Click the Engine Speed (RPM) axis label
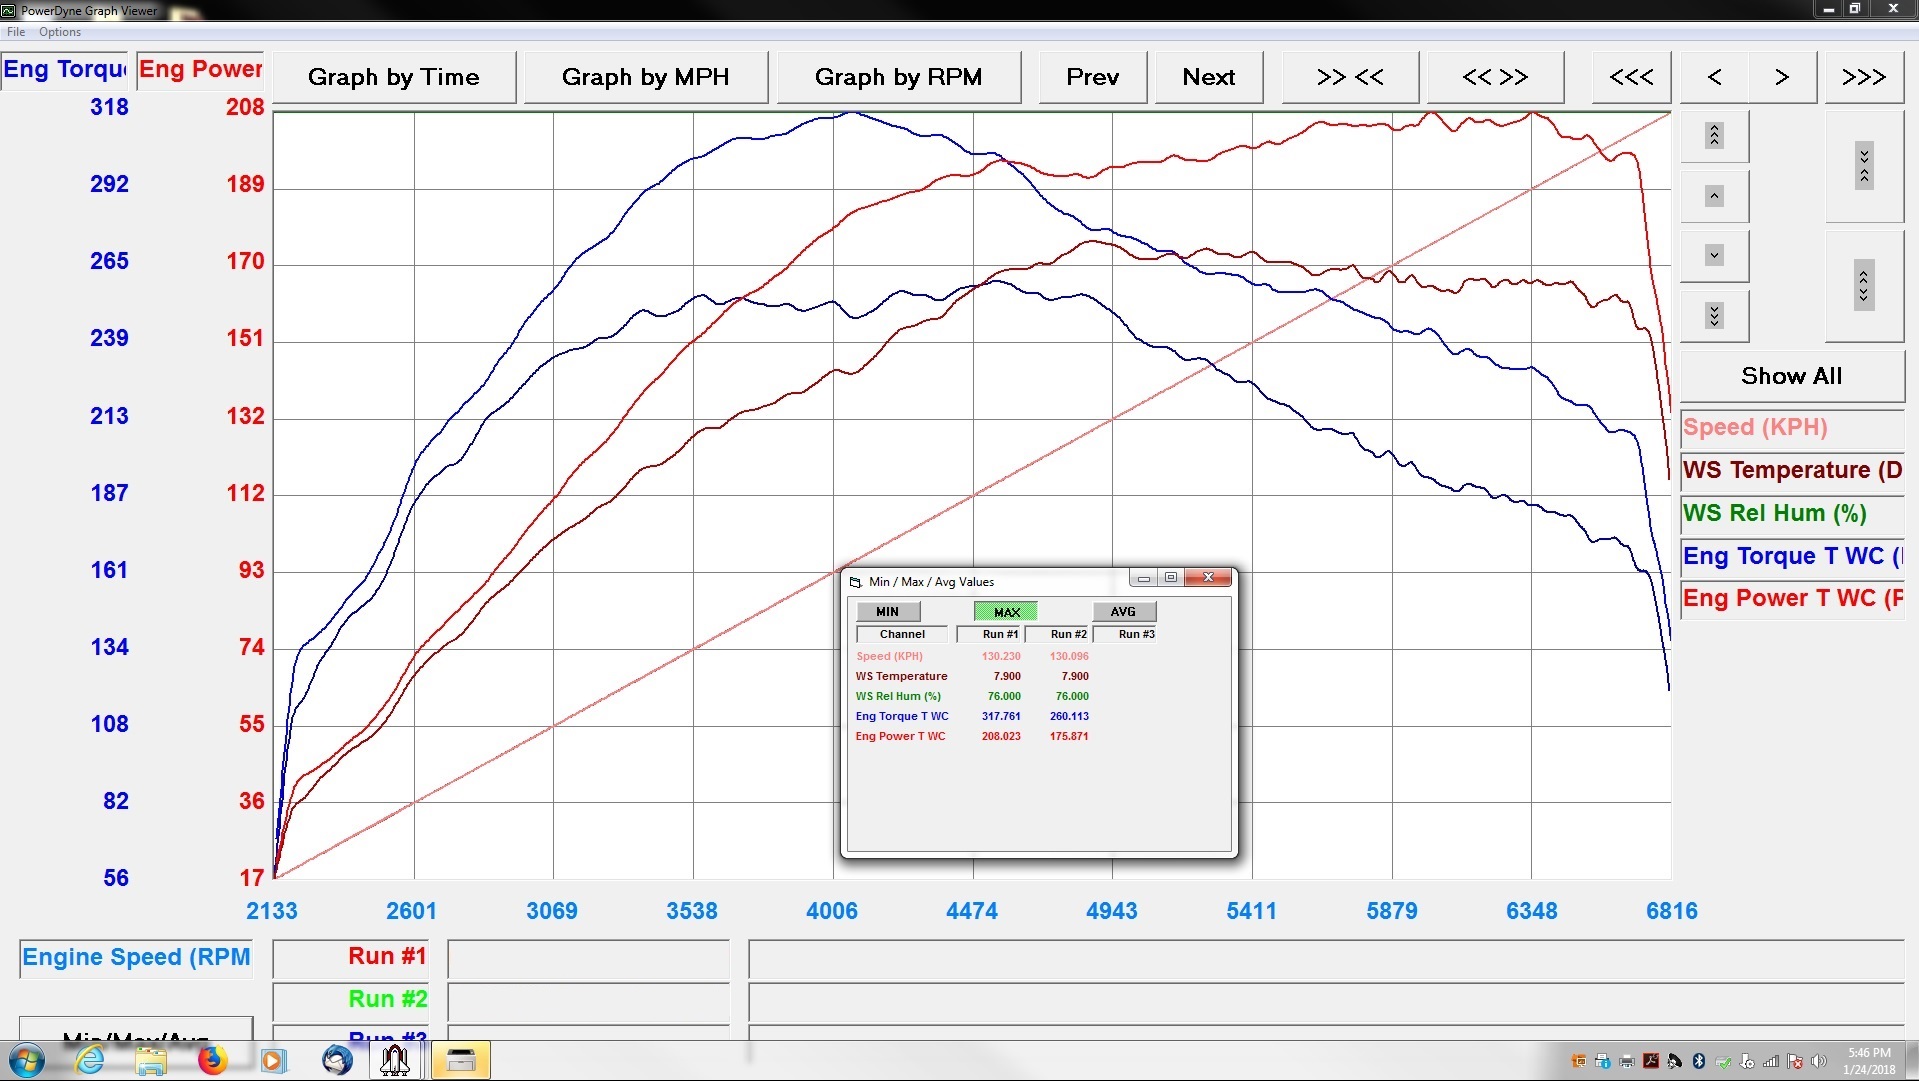This screenshot has width=1919, height=1081. tap(136, 958)
